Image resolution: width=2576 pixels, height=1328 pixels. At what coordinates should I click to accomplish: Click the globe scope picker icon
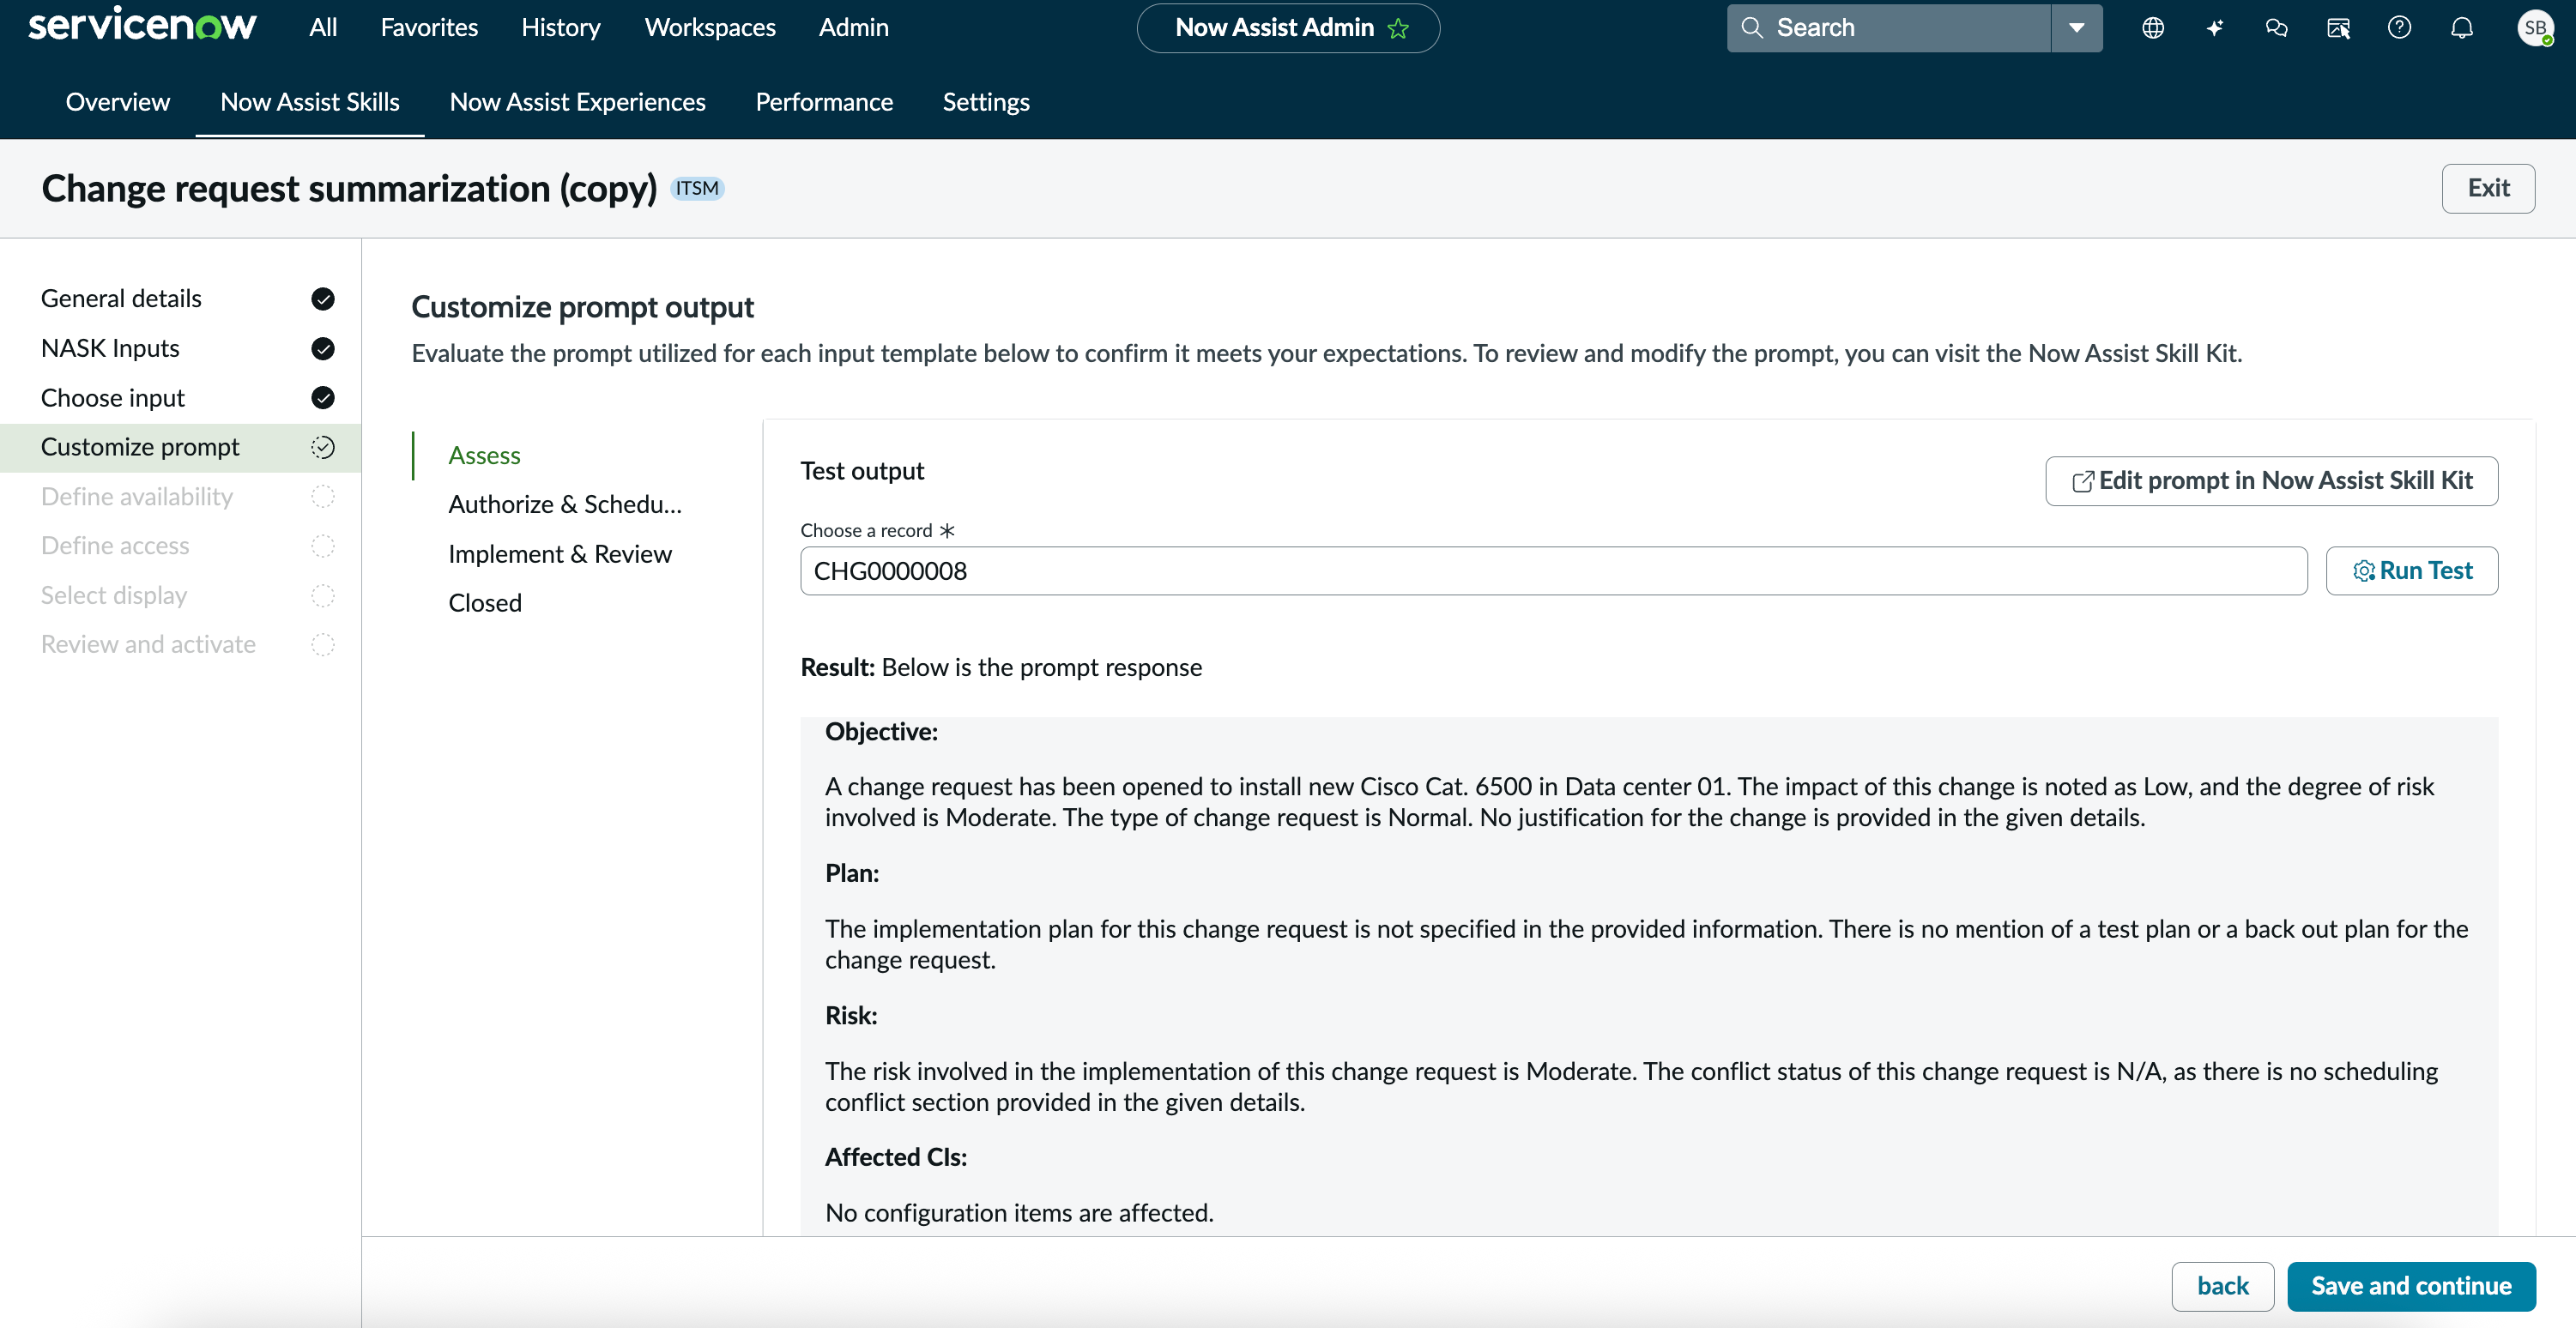pos(2153,28)
